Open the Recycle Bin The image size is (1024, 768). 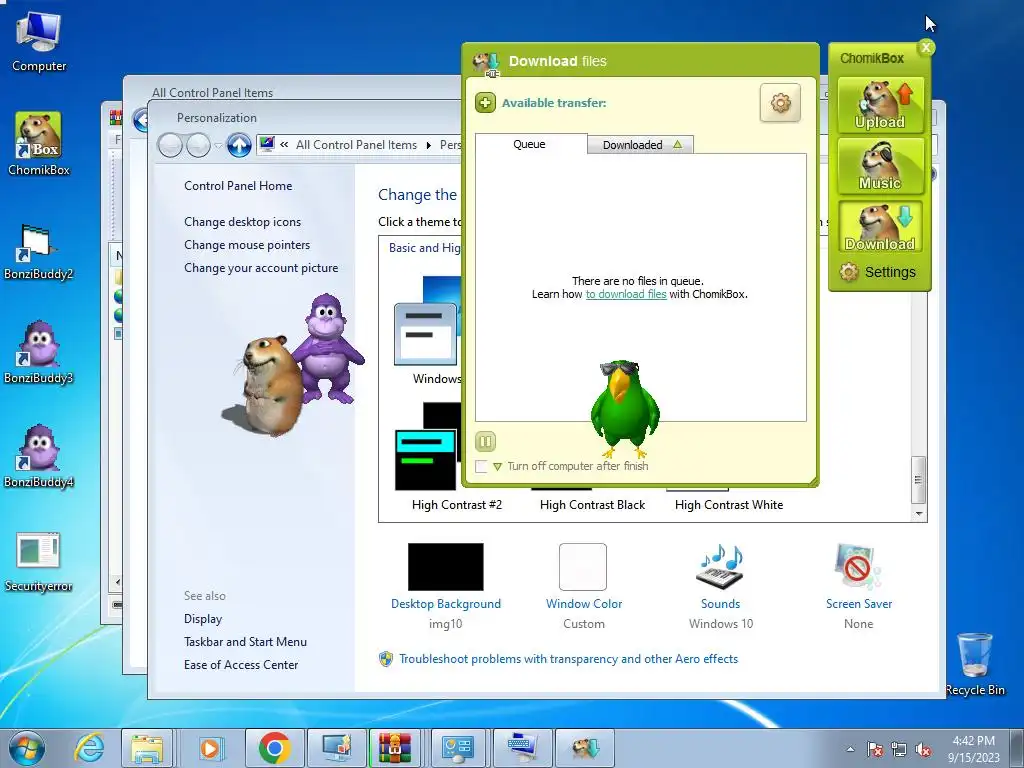(975, 664)
